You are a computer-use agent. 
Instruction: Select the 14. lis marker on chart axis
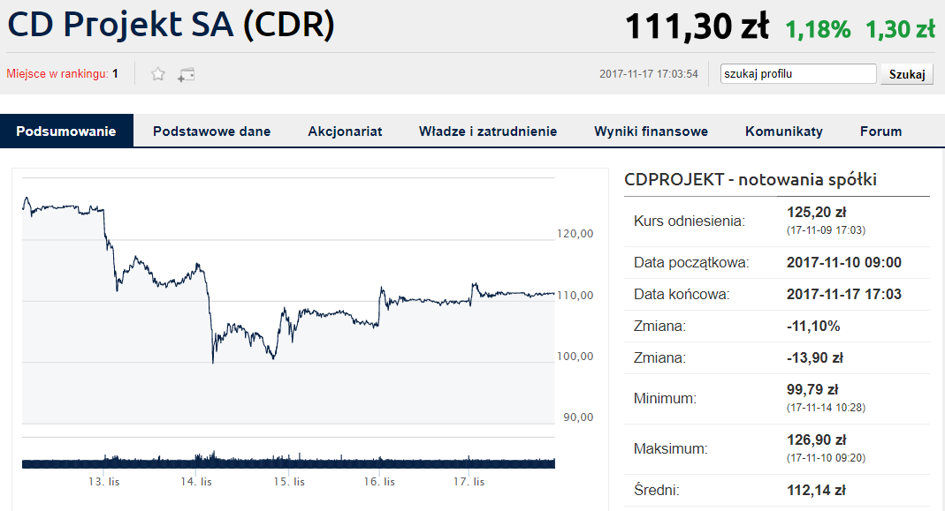click(x=196, y=481)
